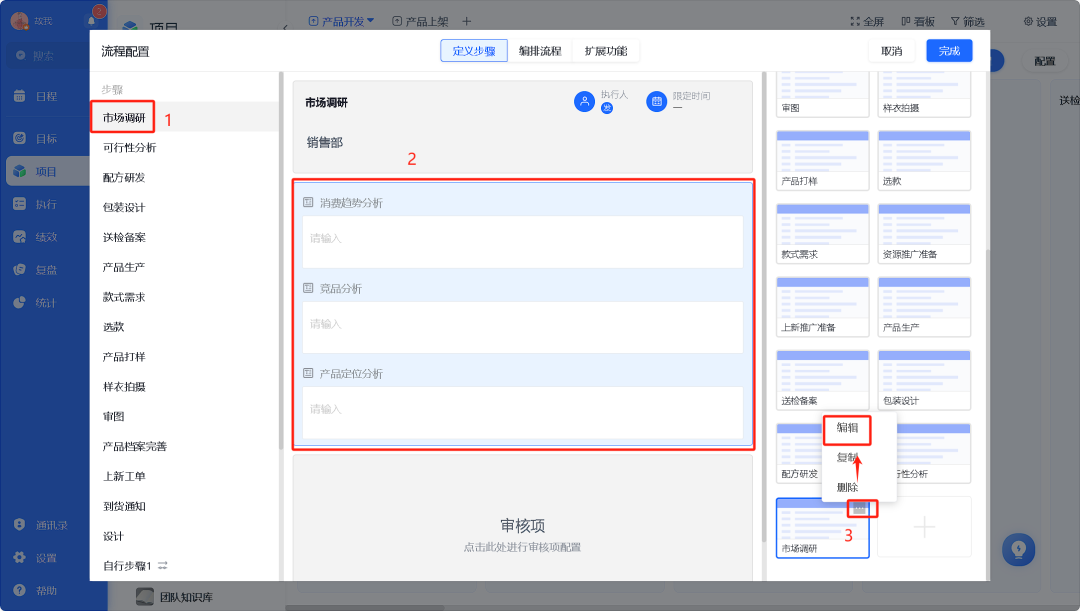The height and width of the screenshot is (611, 1080).
Task: Click the 取消 button
Action: click(x=892, y=51)
